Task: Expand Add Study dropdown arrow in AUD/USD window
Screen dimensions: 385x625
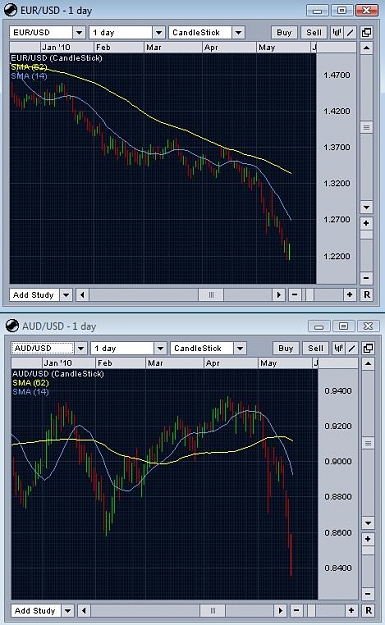Action: [68, 611]
